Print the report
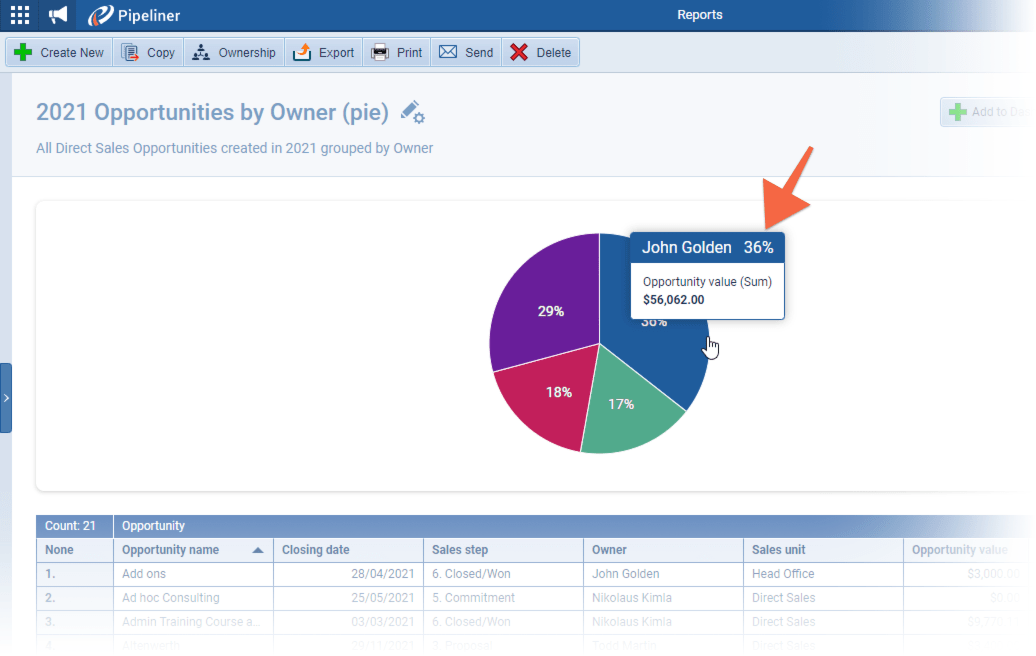Screen dimensions: 1036x656 pyautogui.click(x=397, y=53)
